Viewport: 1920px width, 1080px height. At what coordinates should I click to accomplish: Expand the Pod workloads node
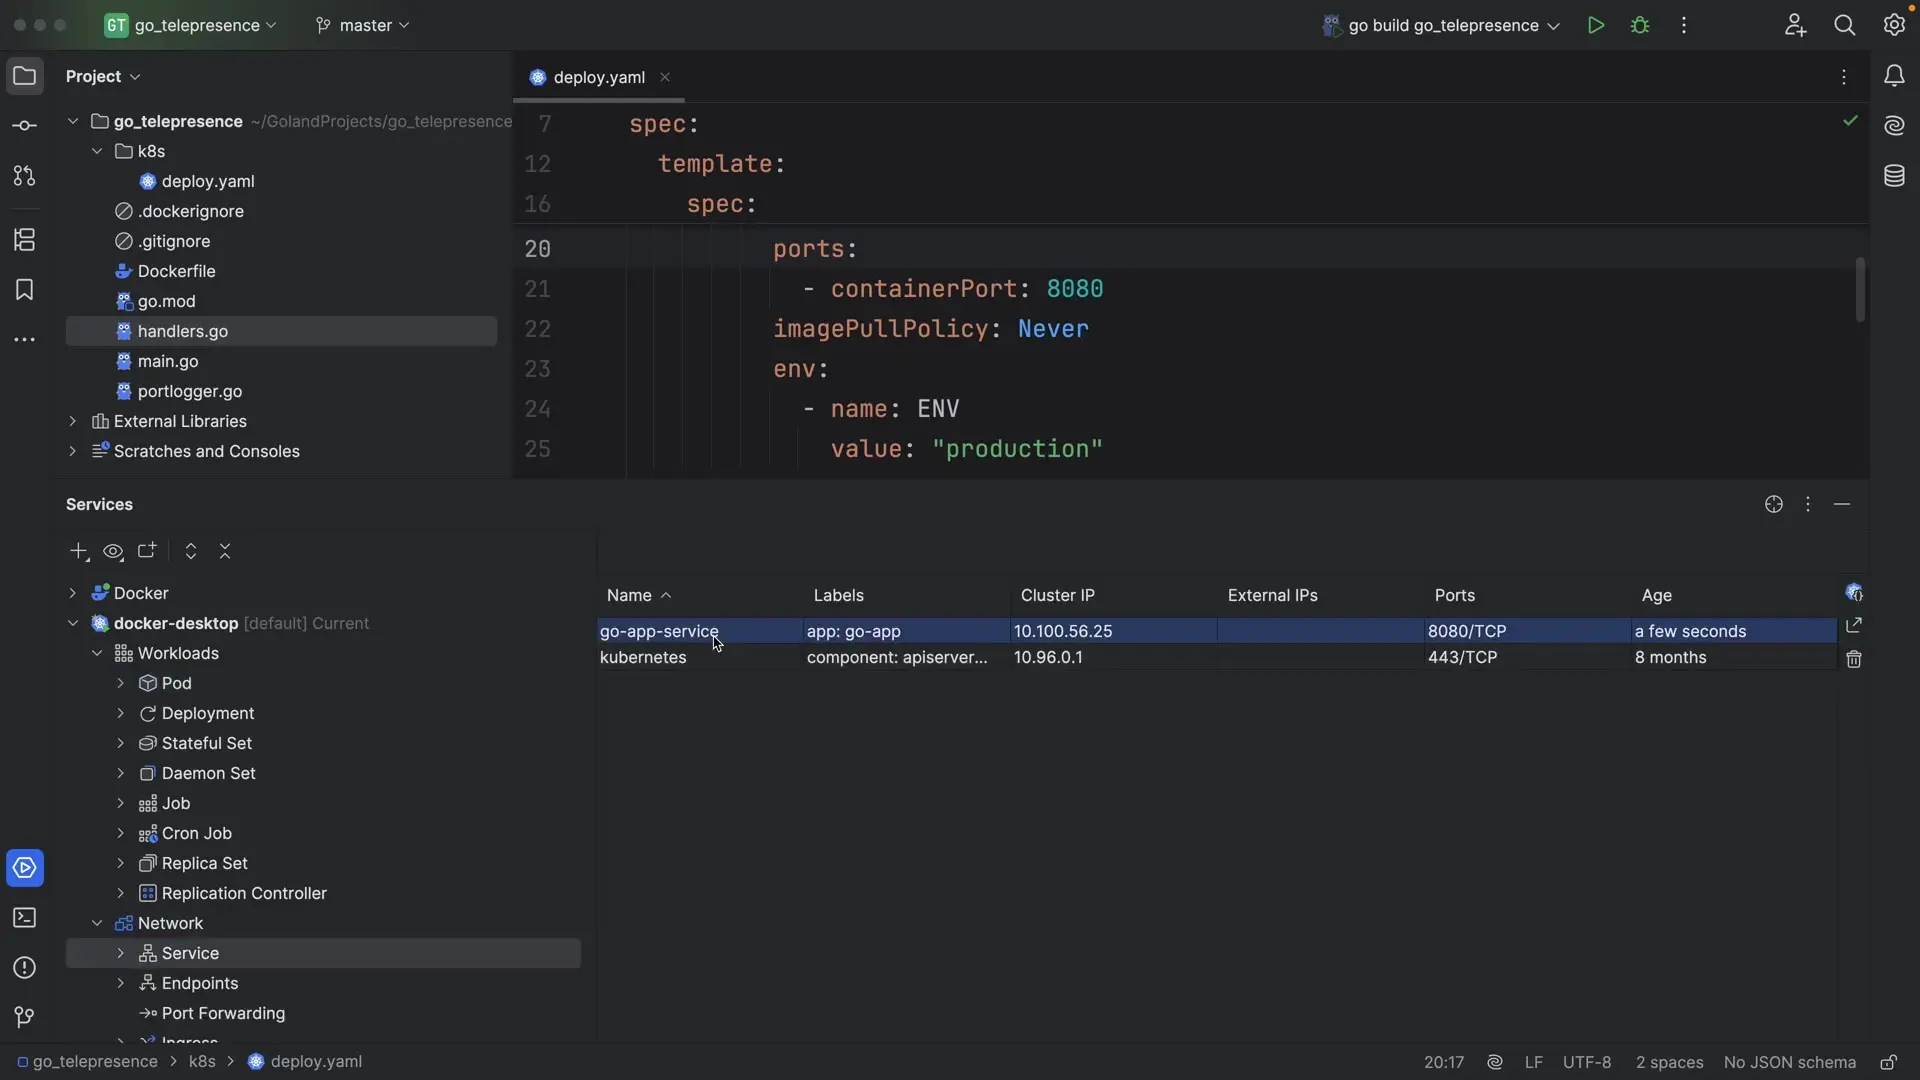click(x=121, y=683)
